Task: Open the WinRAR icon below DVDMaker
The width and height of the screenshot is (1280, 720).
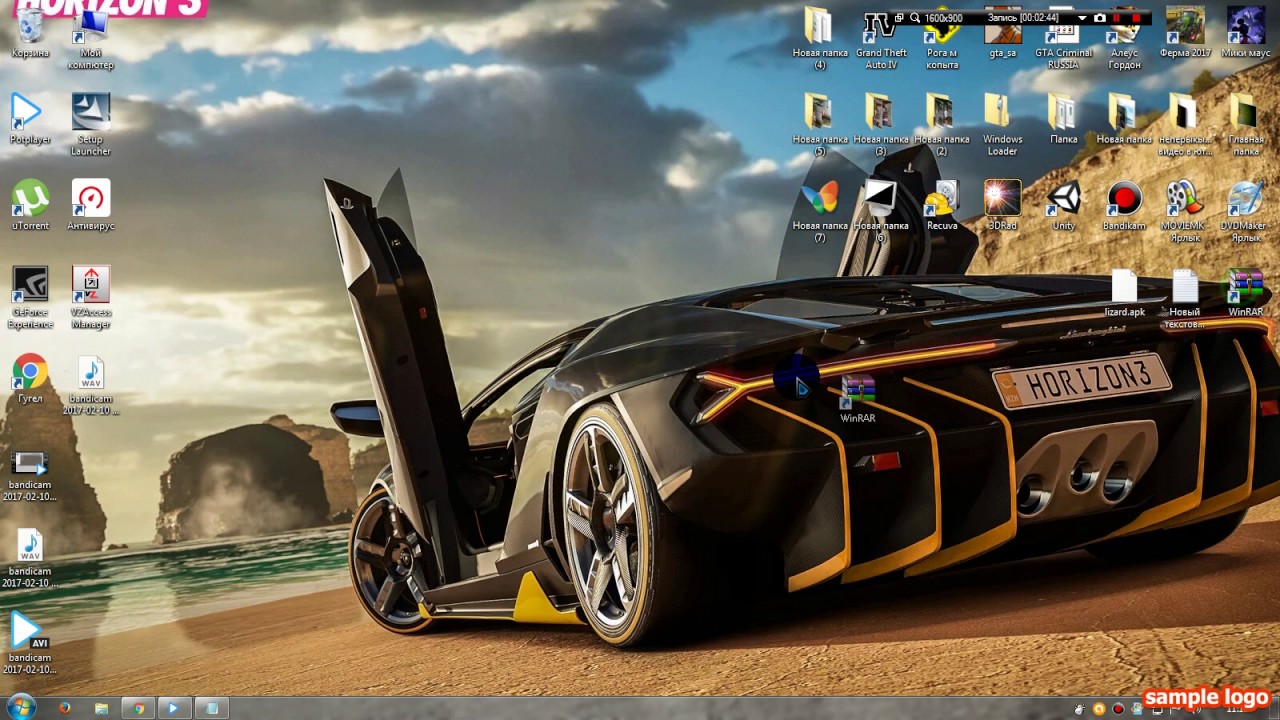Action: point(1246,292)
